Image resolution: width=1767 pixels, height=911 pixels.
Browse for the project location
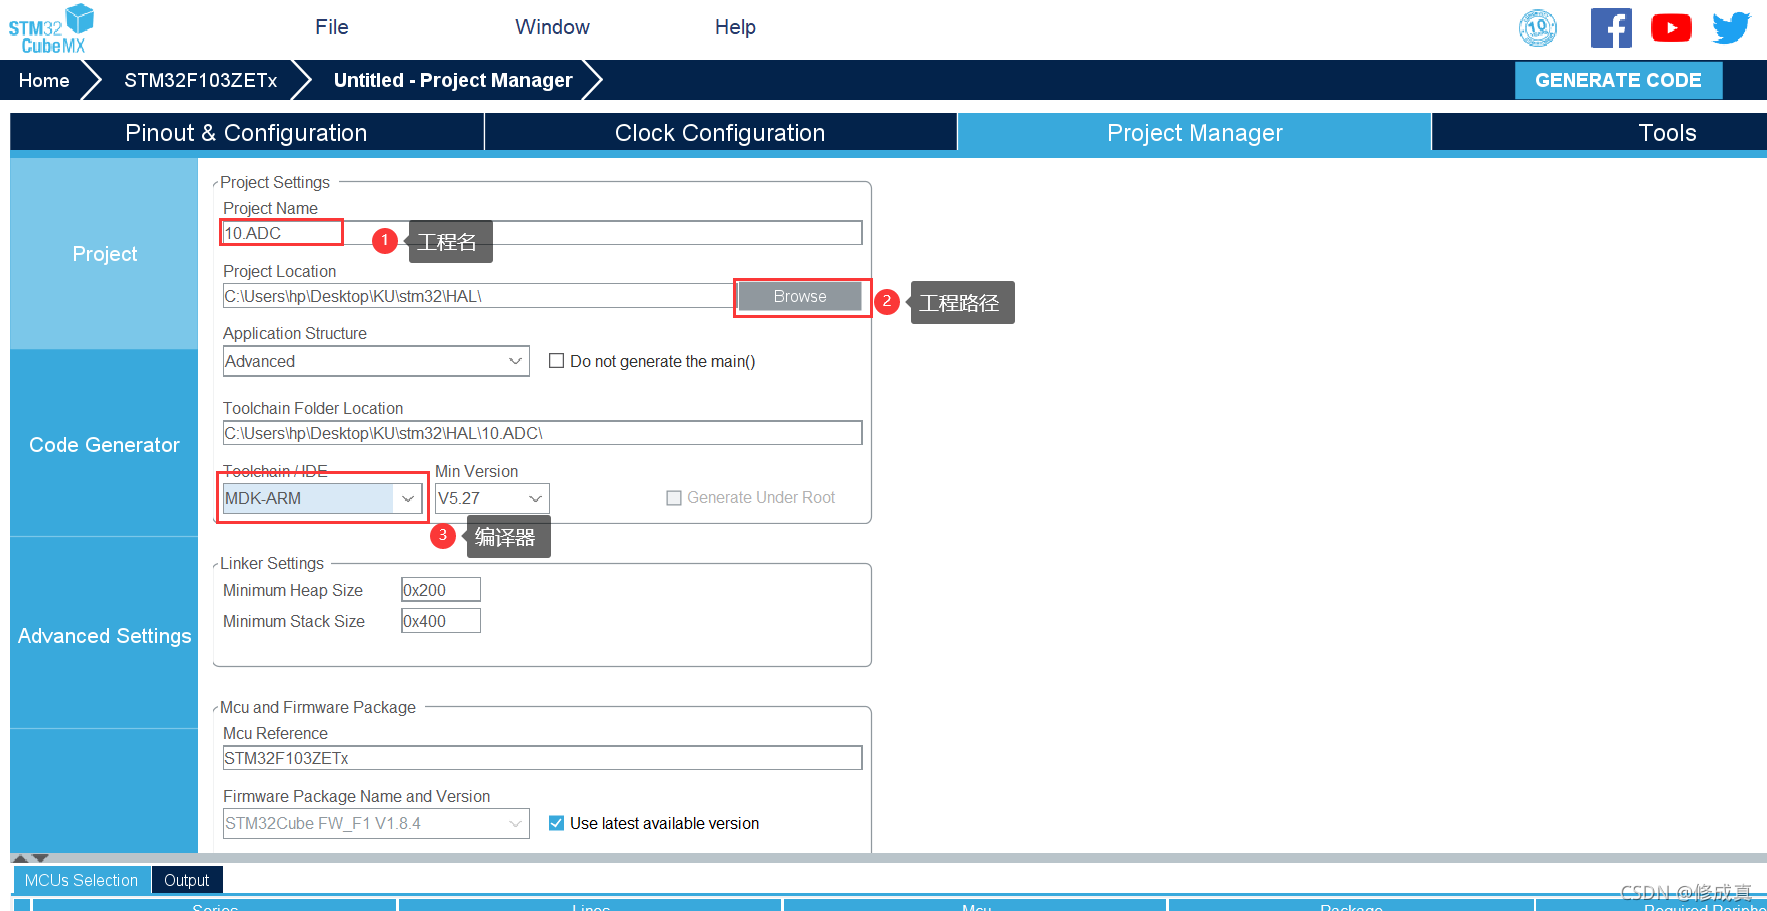(x=800, y=296)
